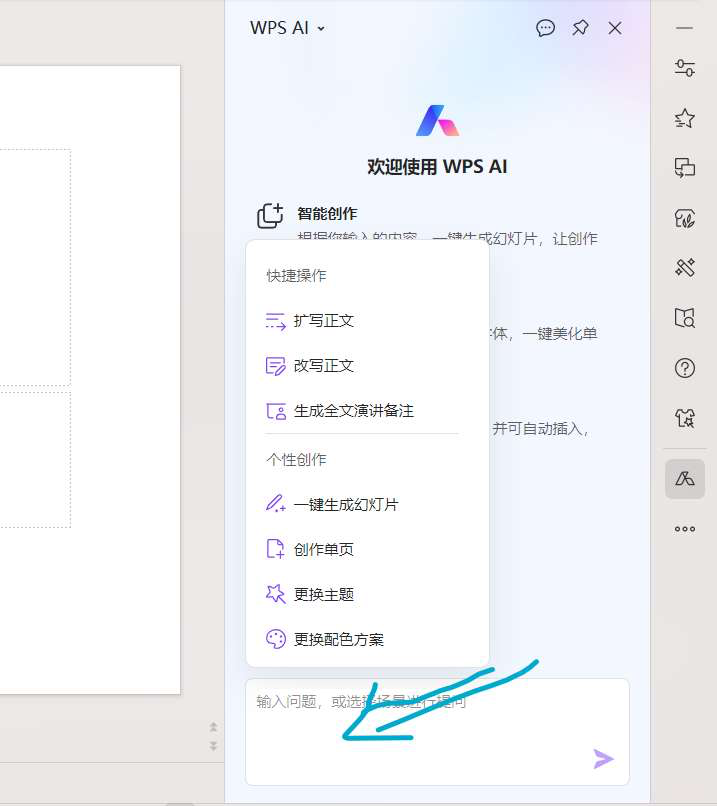
Task: Open the three-dots more options in sidebar
Action: 684,529
